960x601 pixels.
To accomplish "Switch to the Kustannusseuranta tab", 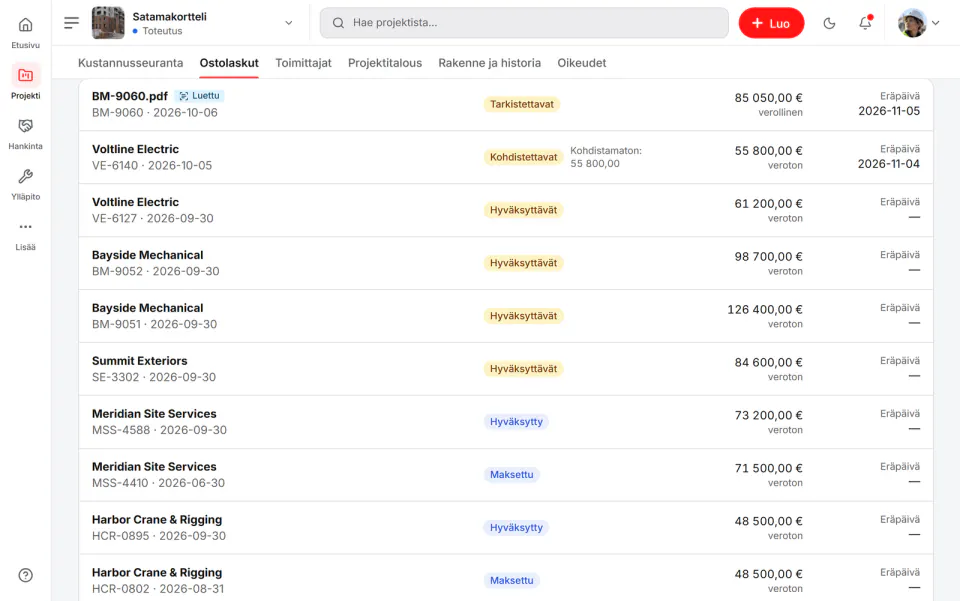I will (x=130, y=63).
